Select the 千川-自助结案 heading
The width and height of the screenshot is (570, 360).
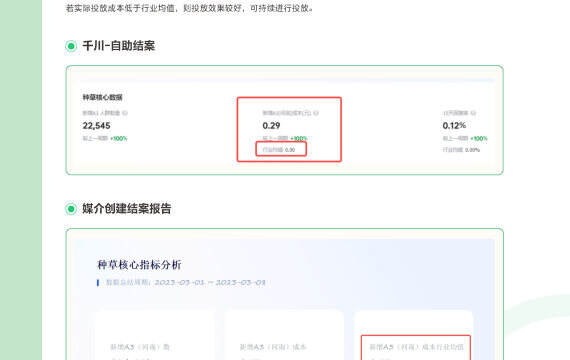119,46
